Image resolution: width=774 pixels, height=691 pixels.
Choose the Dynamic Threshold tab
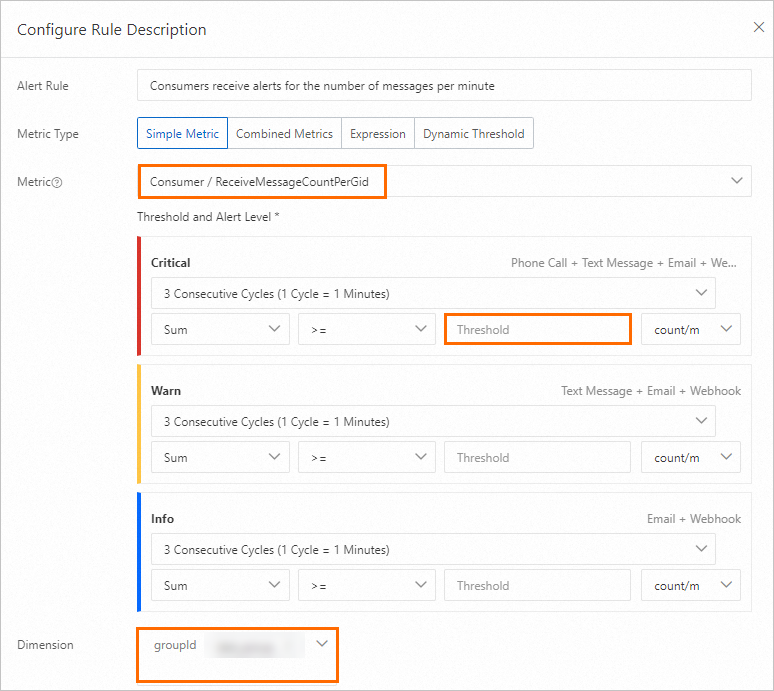pos(473,134)
